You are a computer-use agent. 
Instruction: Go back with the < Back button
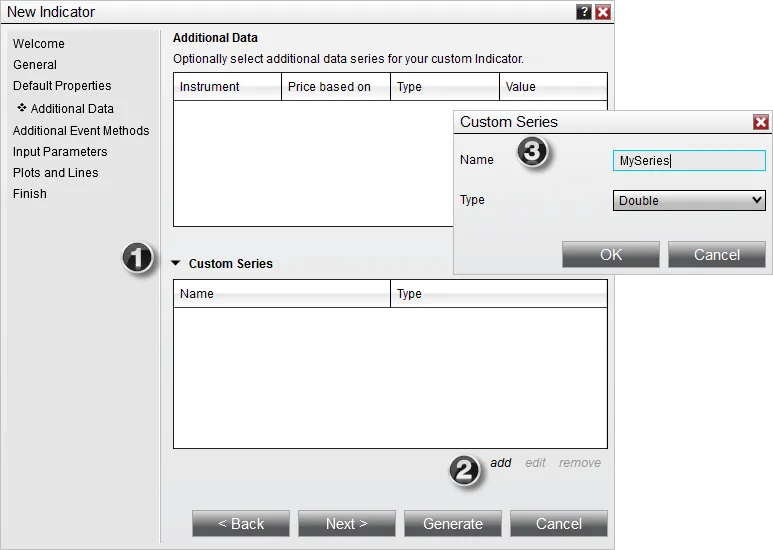pos(241,523)
